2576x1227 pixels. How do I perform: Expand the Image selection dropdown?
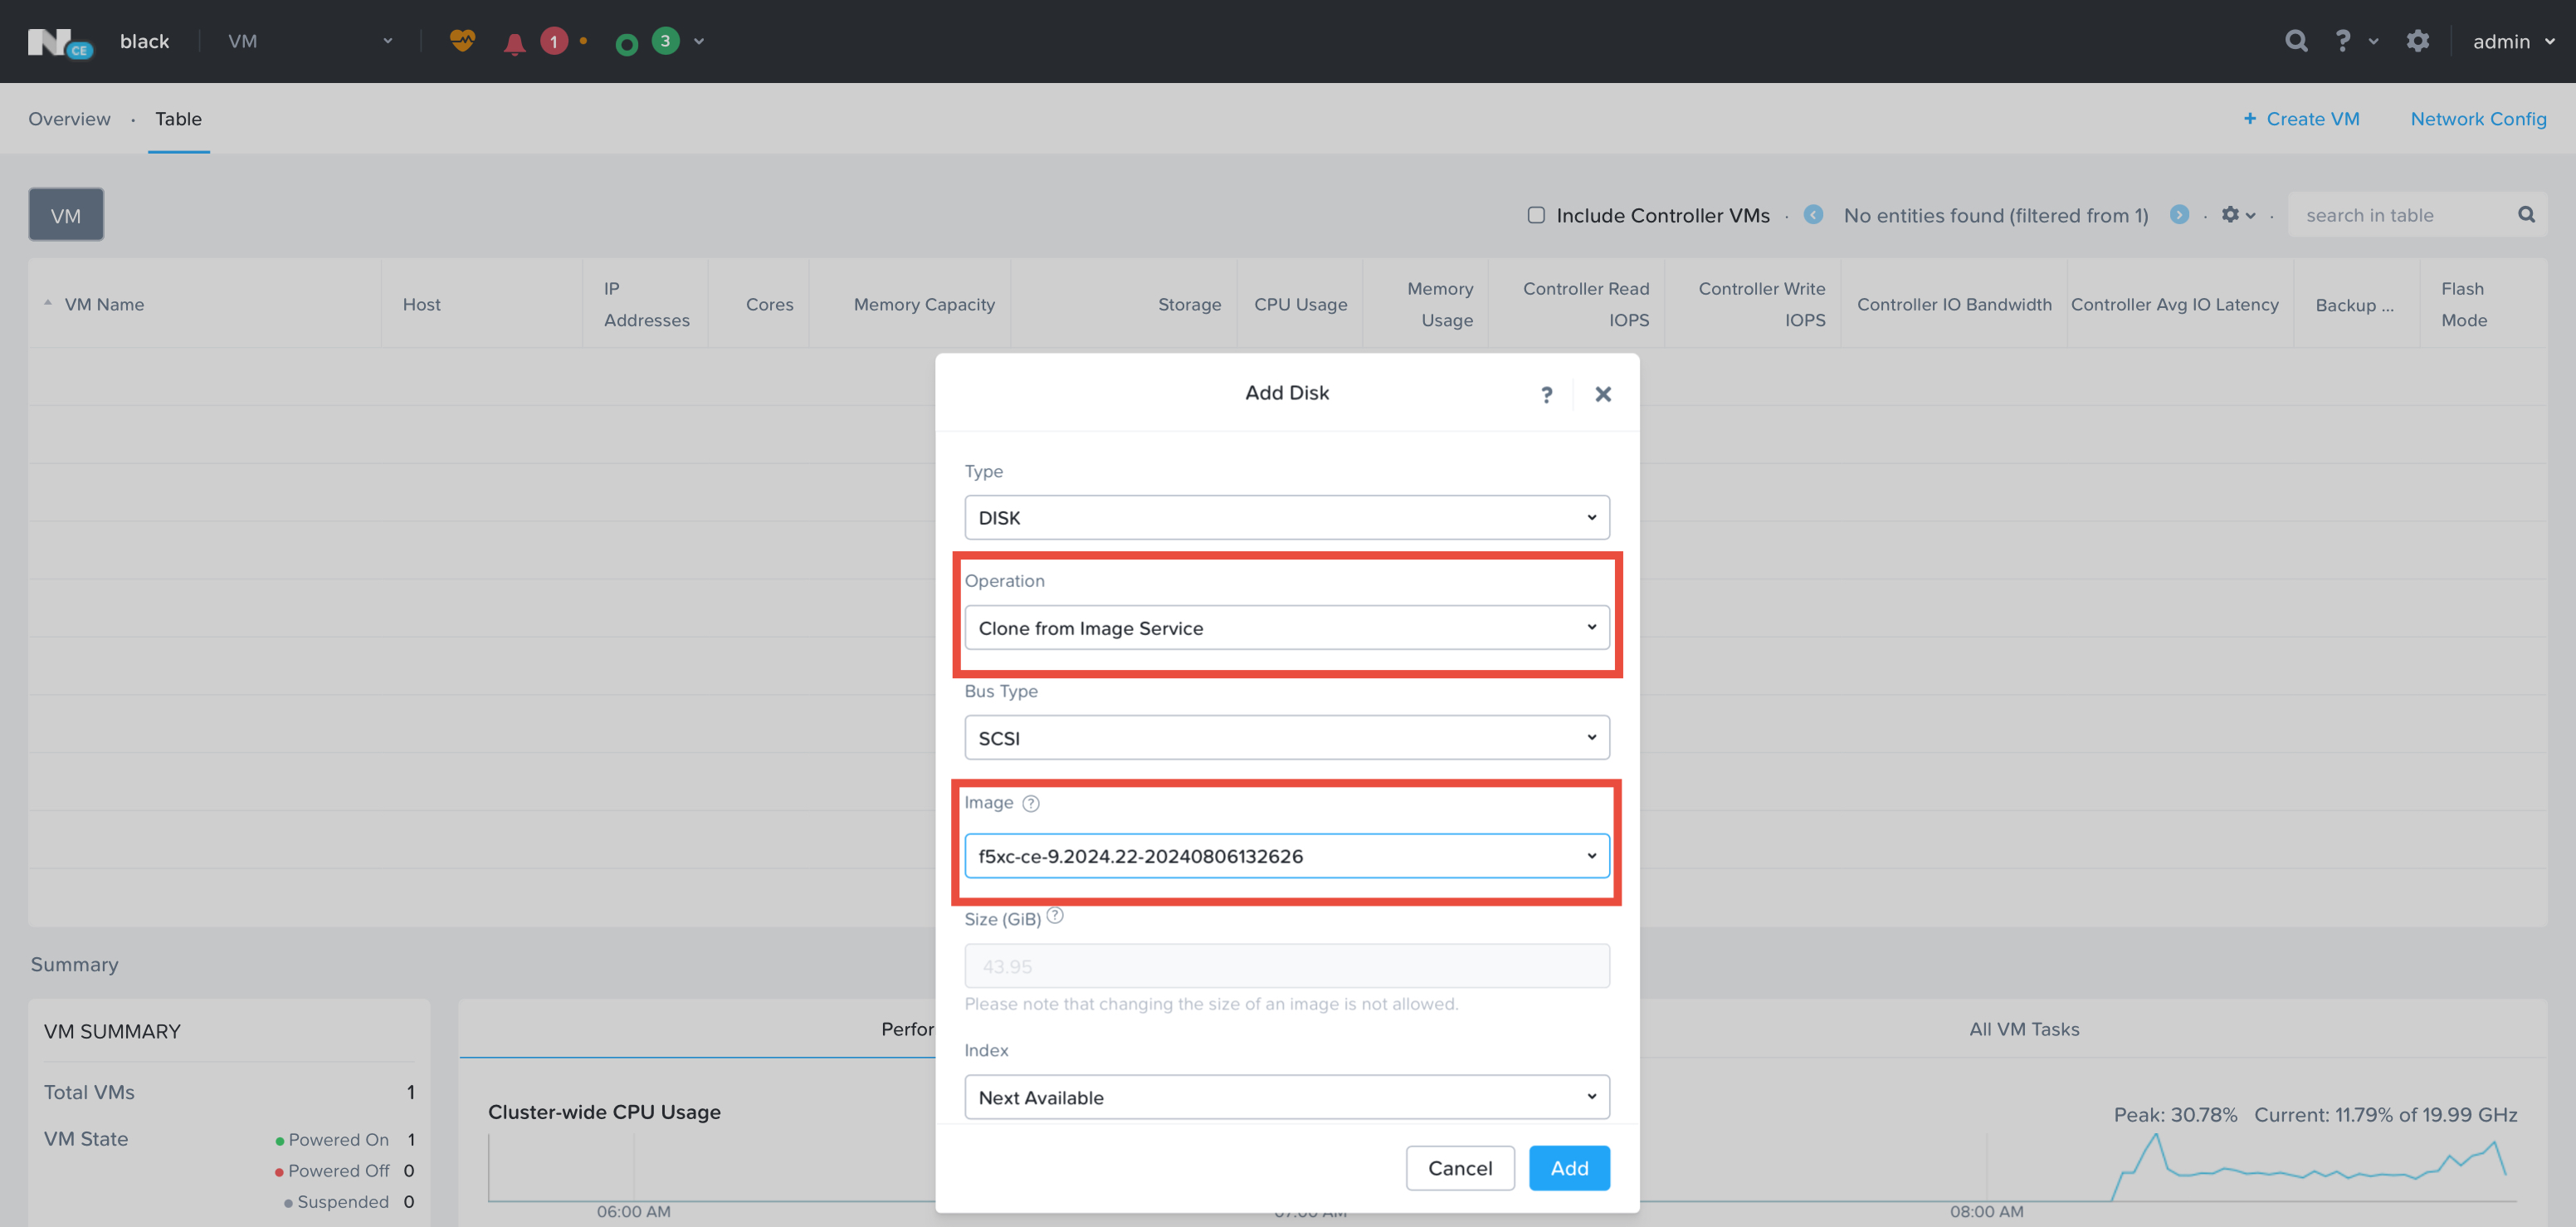tap(1286, 856)
